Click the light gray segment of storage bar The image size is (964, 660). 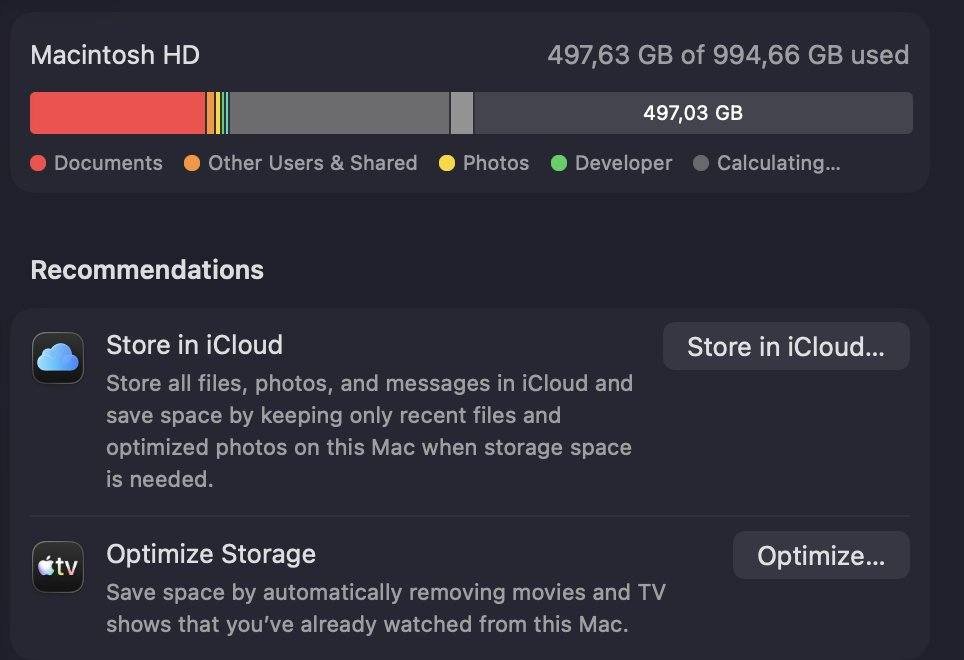pos(462,113)
